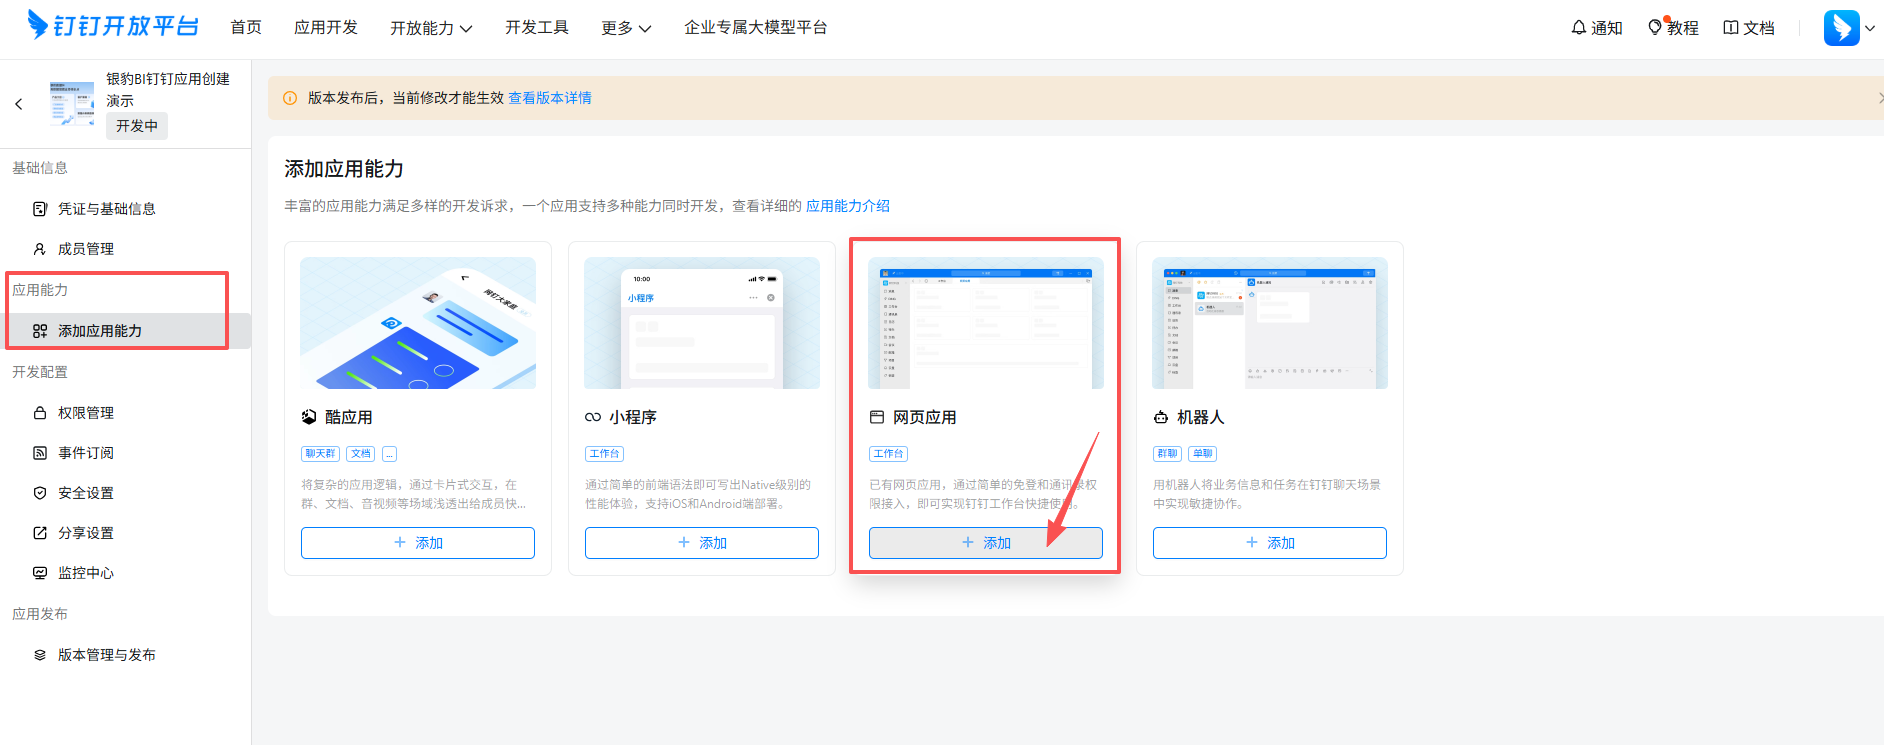The height and width of the screenshot is (745, 1884).
Task: Click the 凭证与基础信息 sidebar icon
Action: [40, 209]
